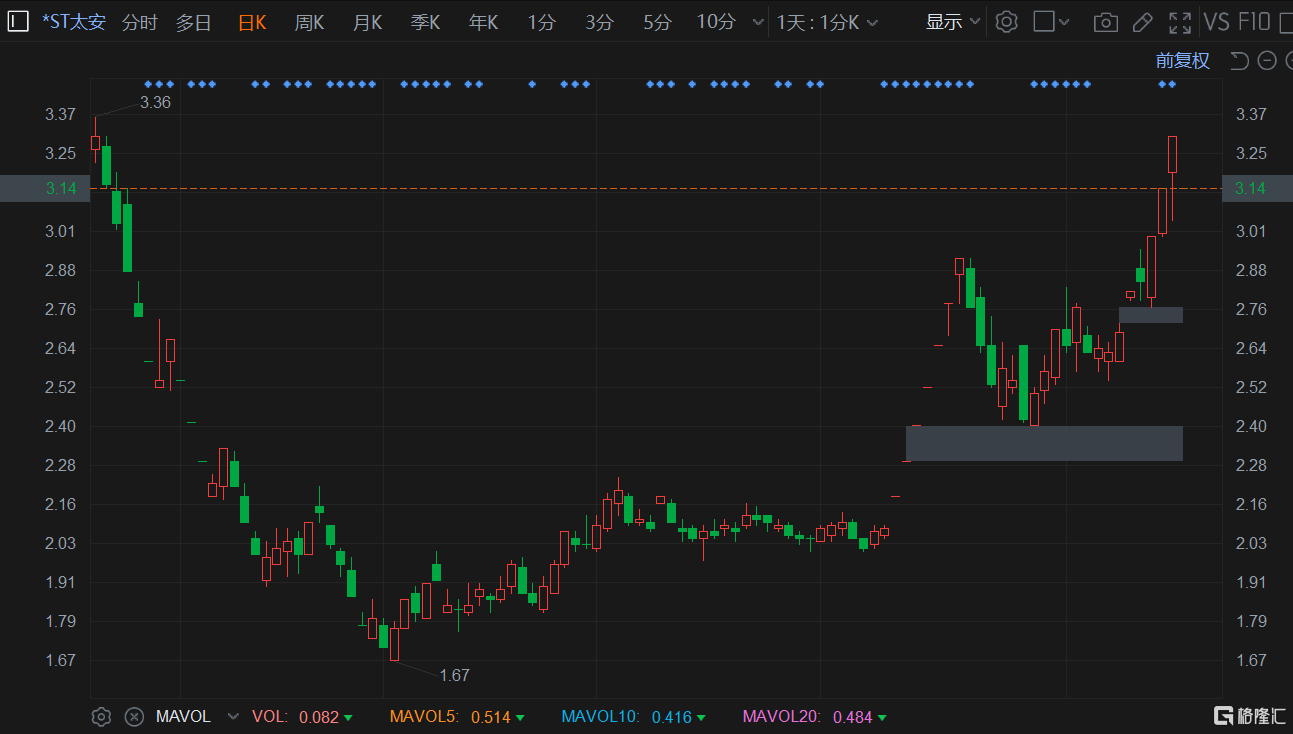Toggle the MAVOL5 indicator arrow
Screen dimensions: 1293x734
point(520,717)
